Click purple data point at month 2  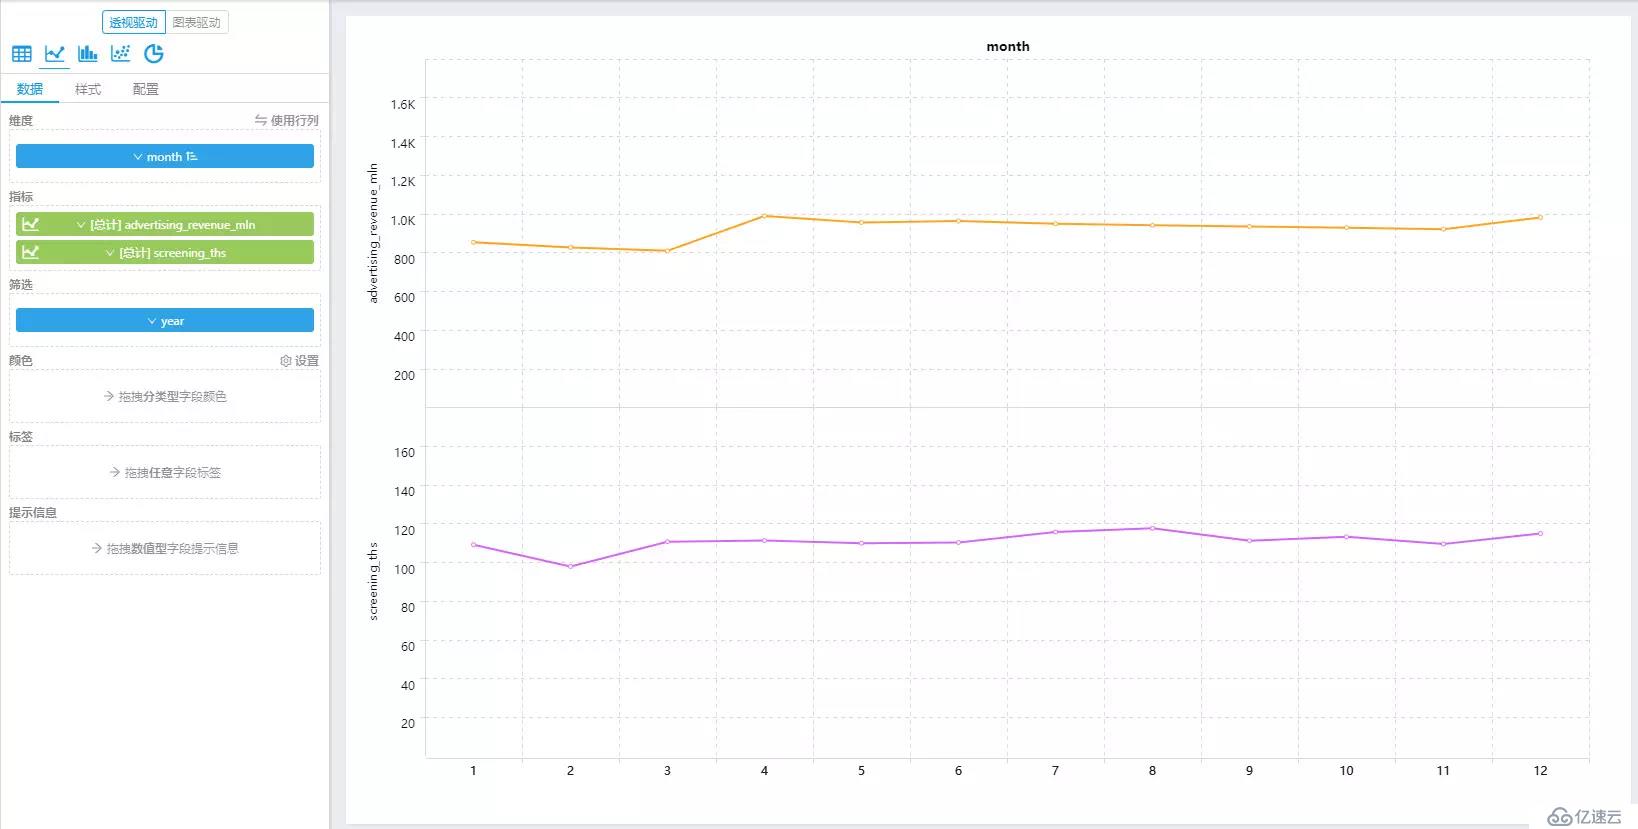[571, 566]
